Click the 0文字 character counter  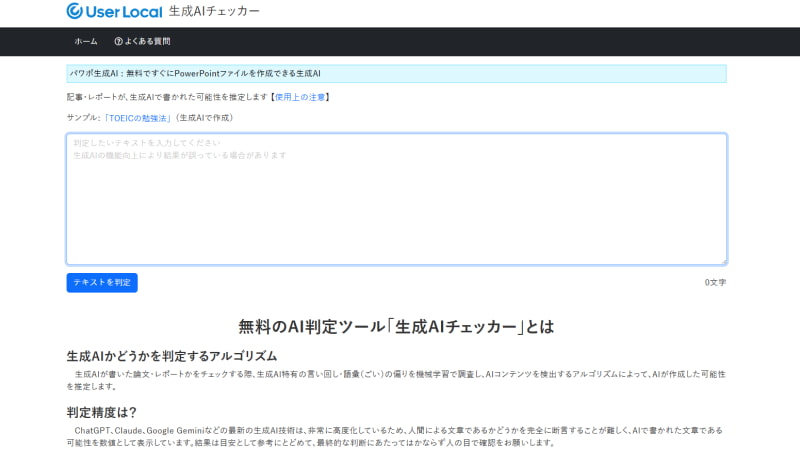[x=715, y=283]
